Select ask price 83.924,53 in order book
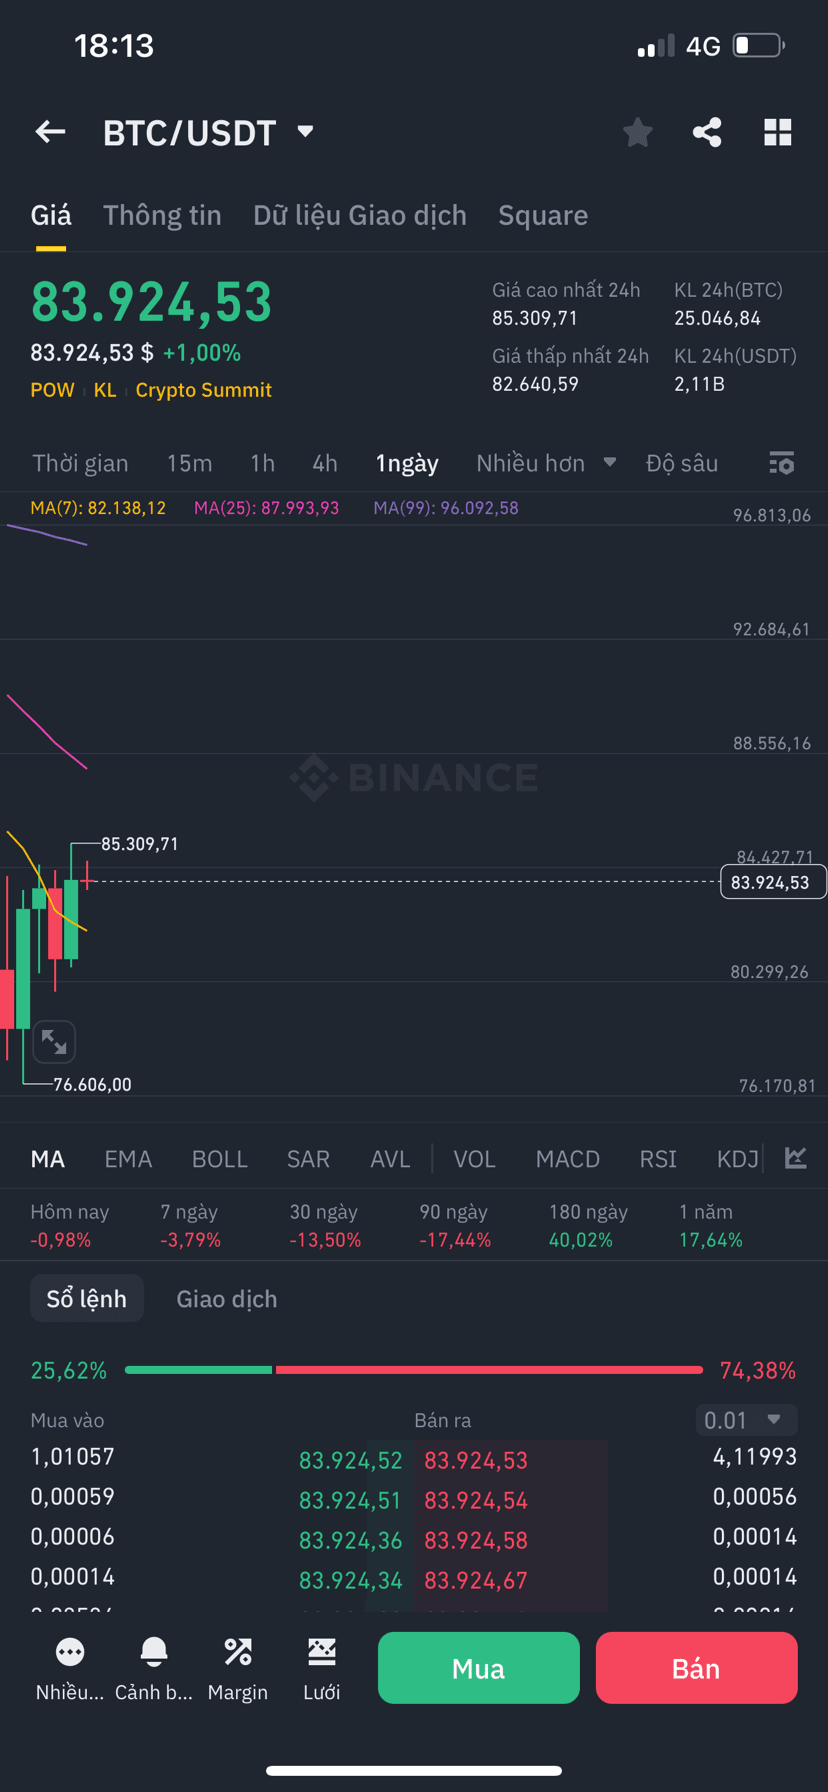Viewport: 828px width, 1792px height. click(x=476, y=1460)
